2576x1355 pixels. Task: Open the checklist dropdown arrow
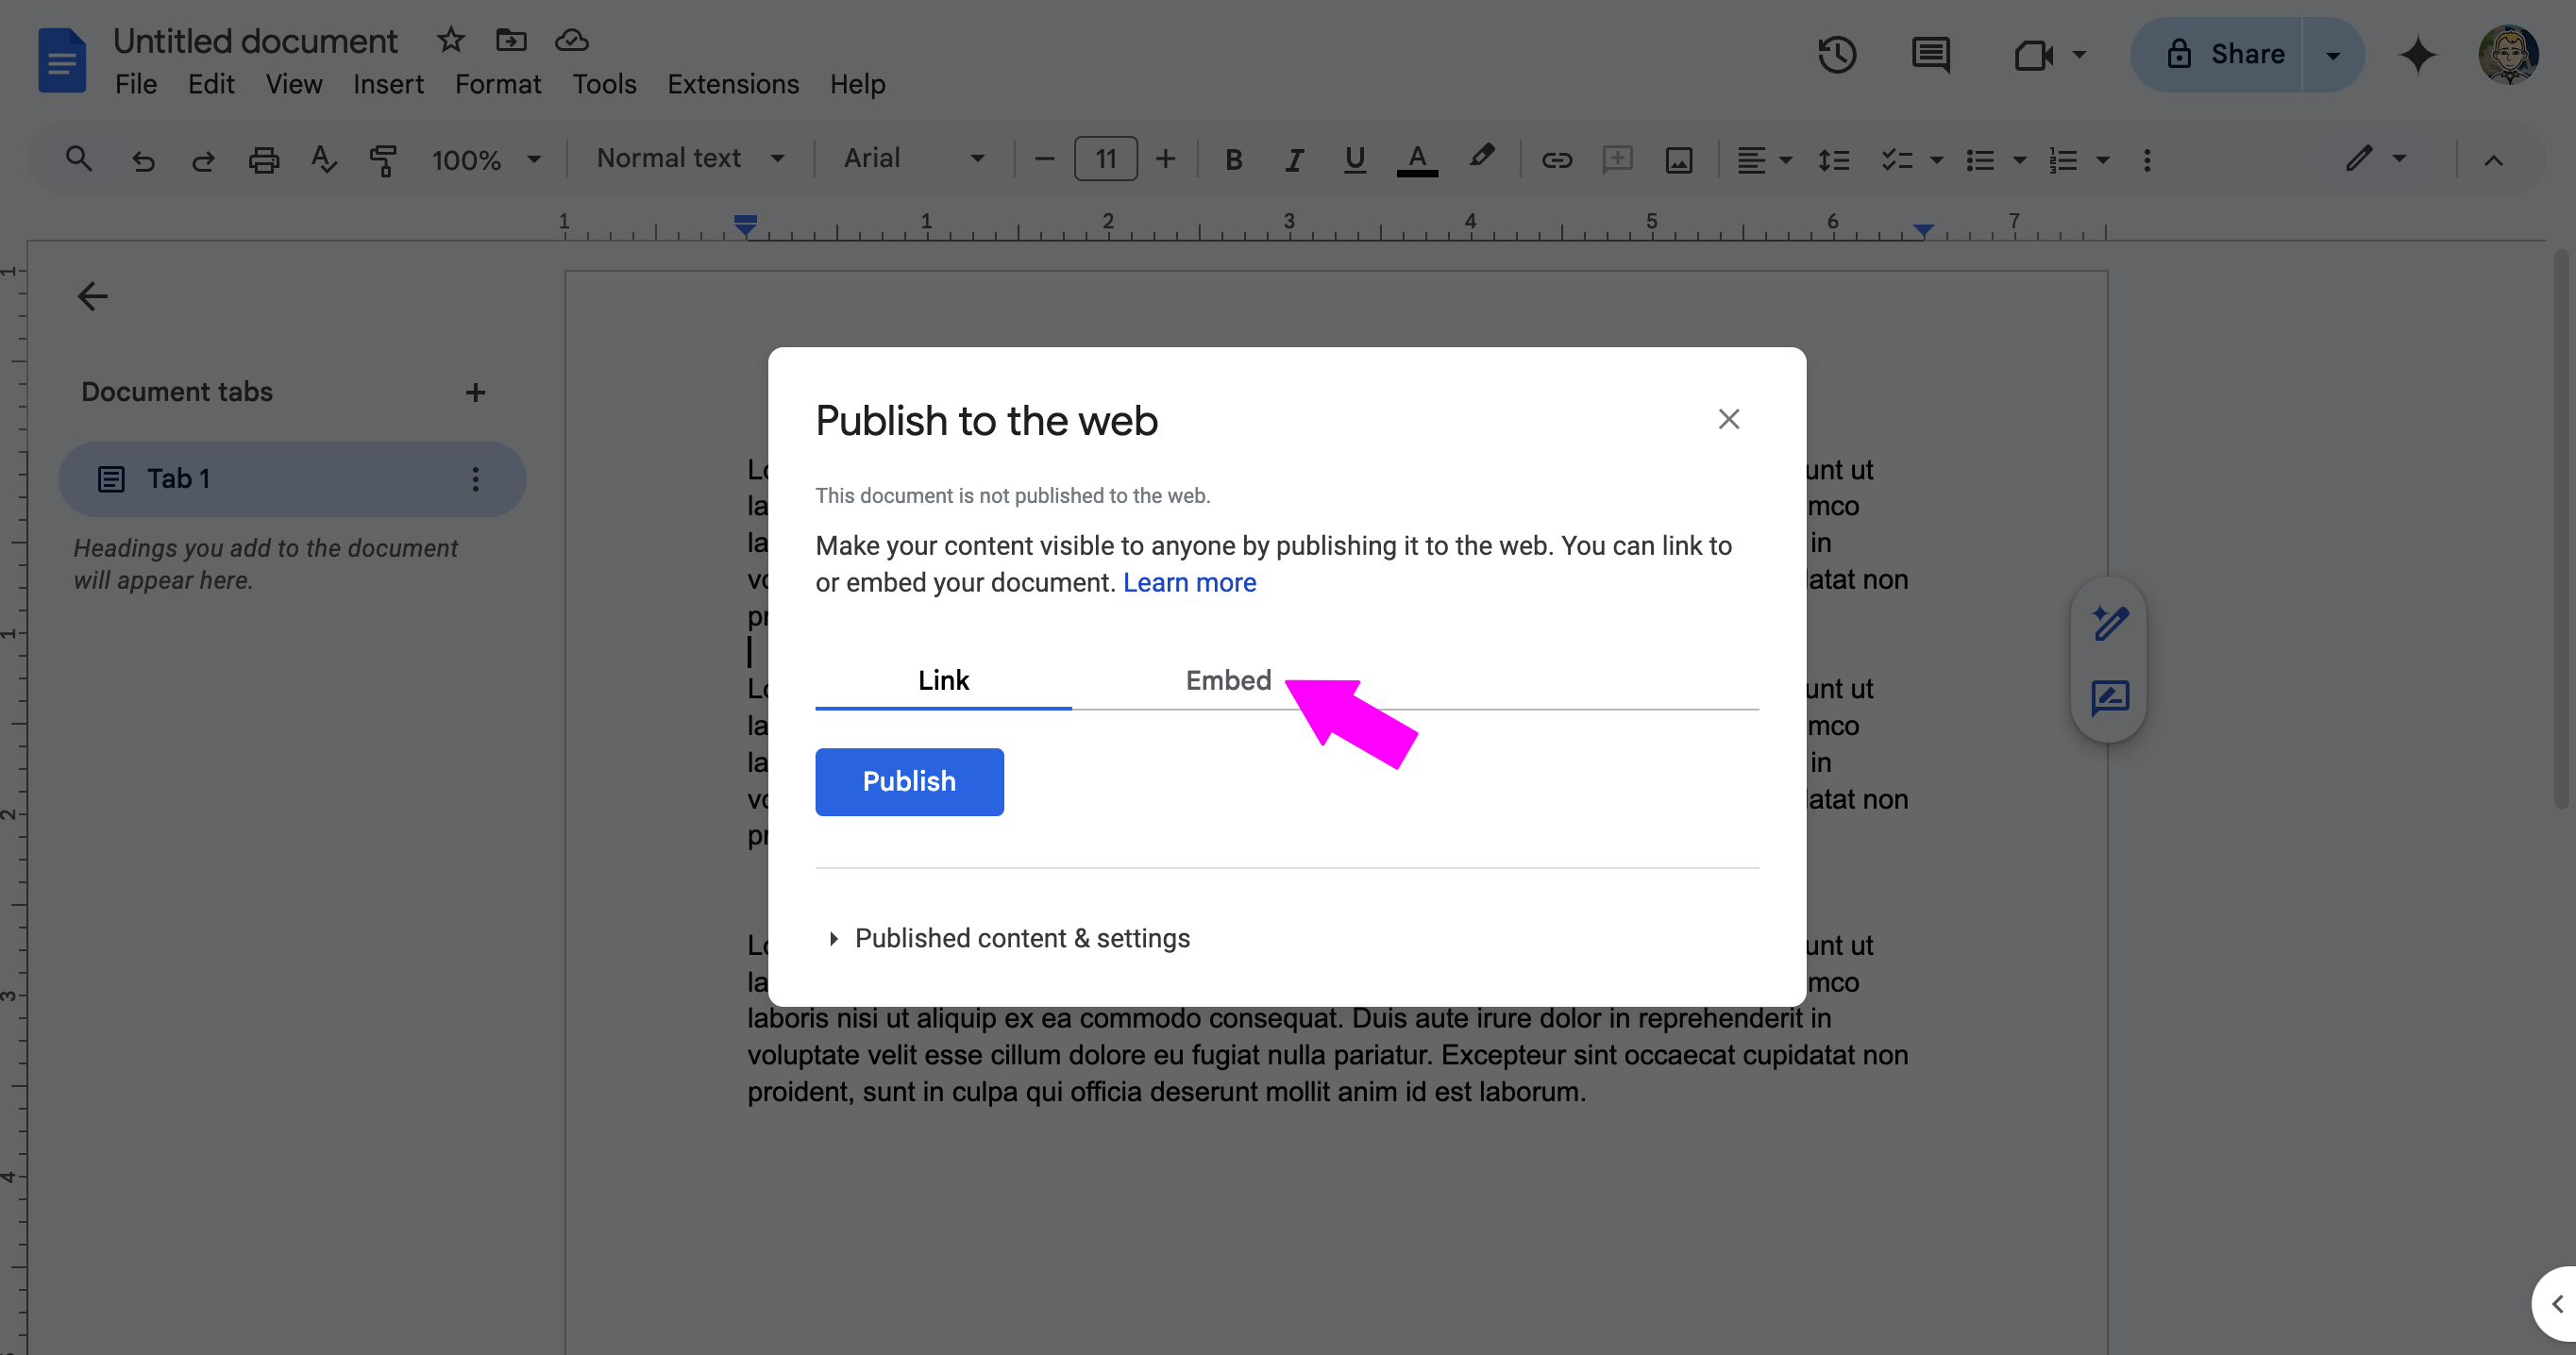(x=1936, y=160)
